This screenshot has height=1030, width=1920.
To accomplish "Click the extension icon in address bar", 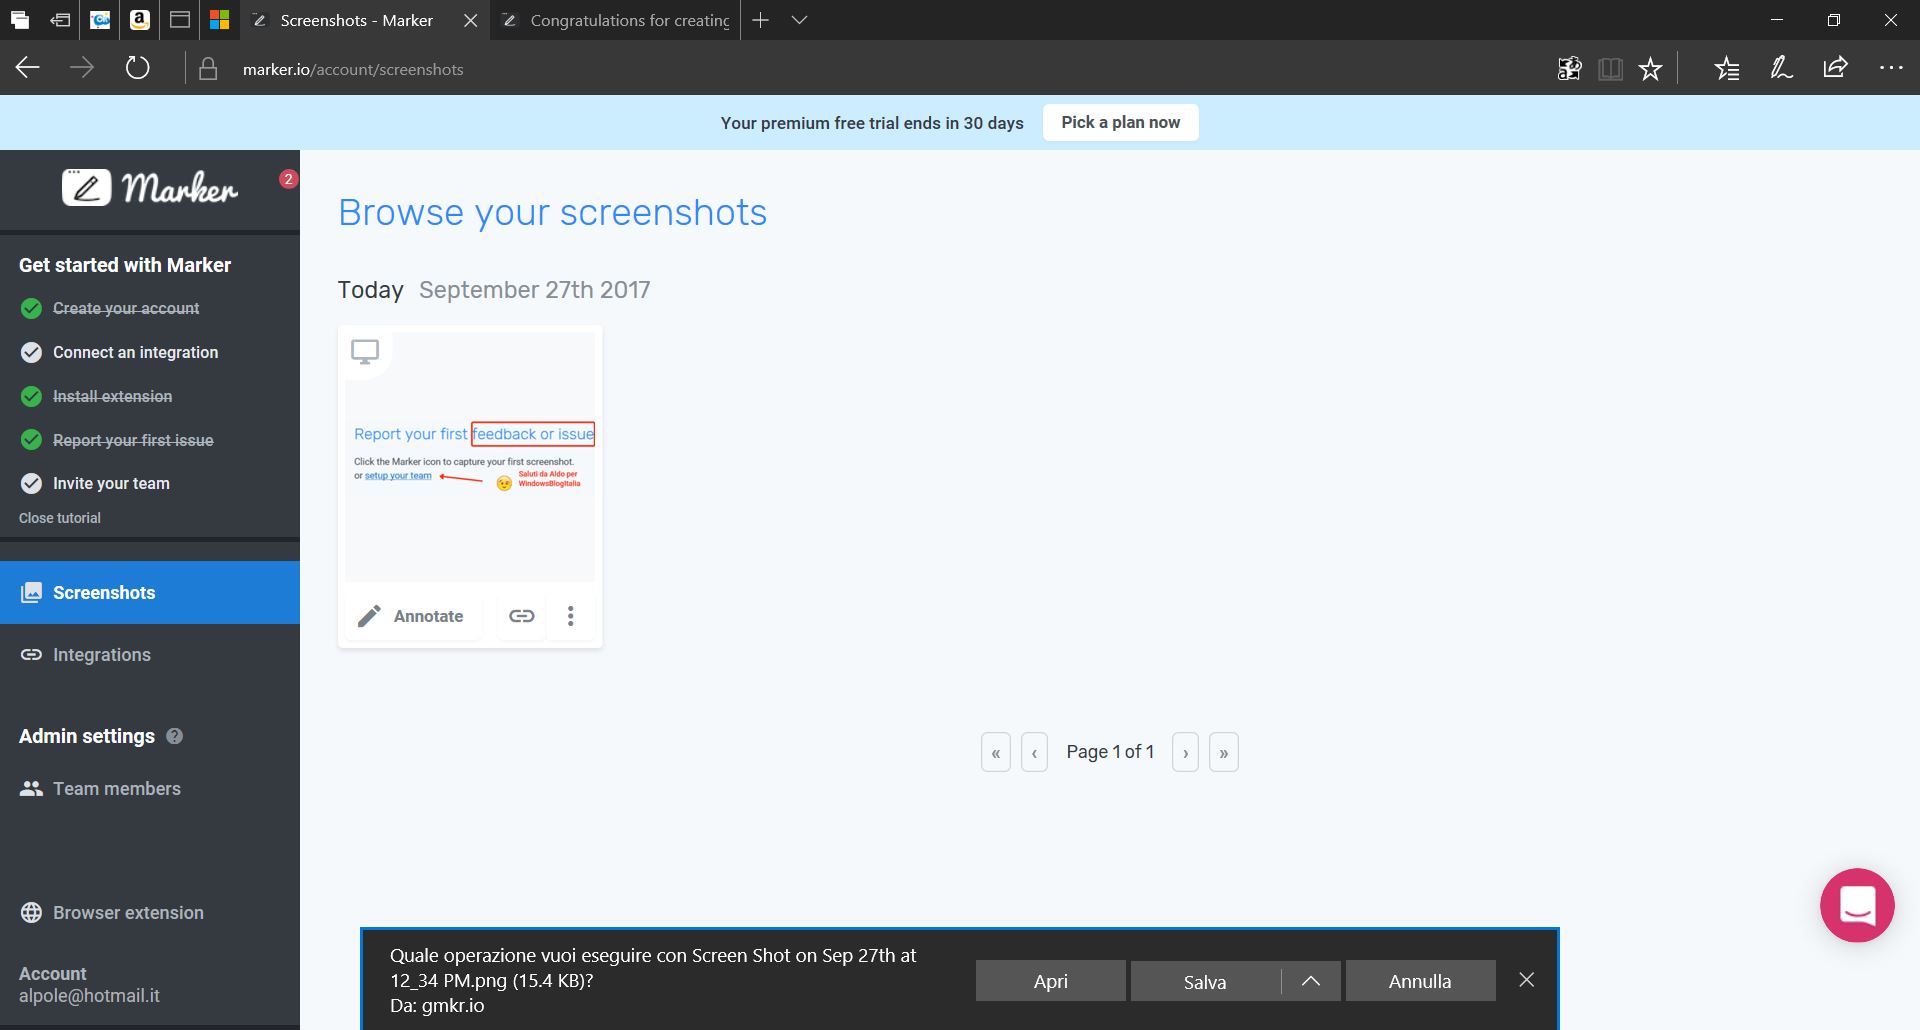I will [1569, 68].
